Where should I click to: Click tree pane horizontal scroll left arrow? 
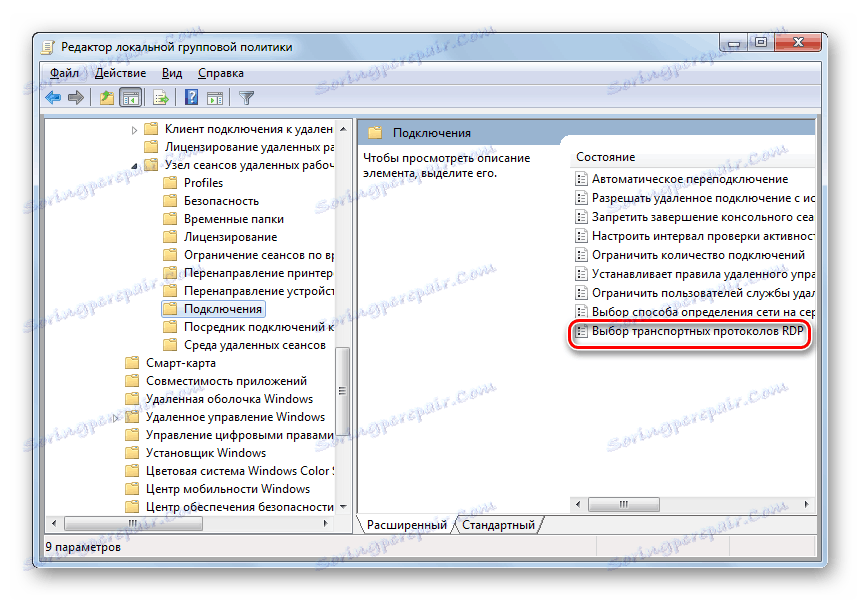coord(54,523)
